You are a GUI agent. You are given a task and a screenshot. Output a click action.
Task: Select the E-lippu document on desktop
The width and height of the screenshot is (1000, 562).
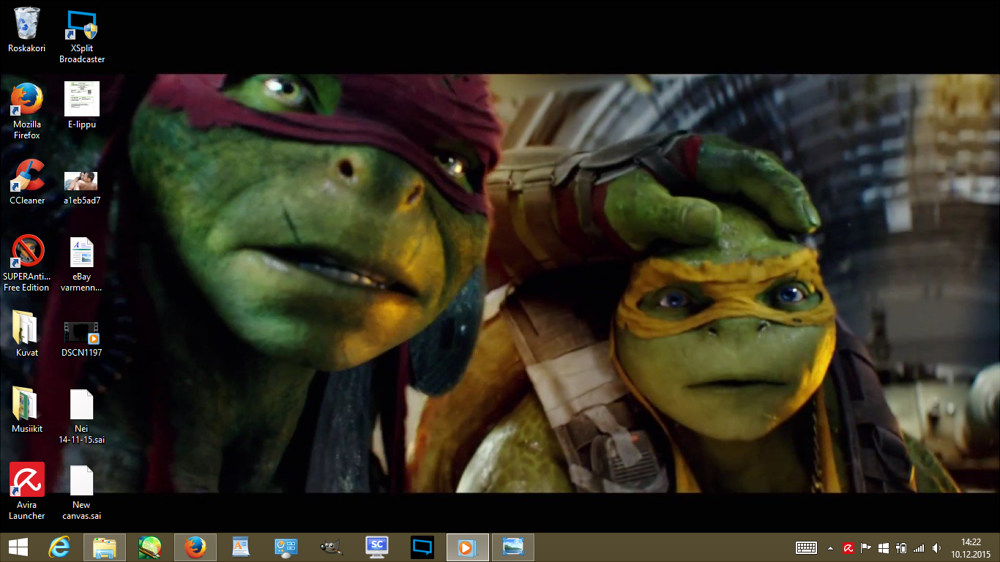[x=82, y=105]
